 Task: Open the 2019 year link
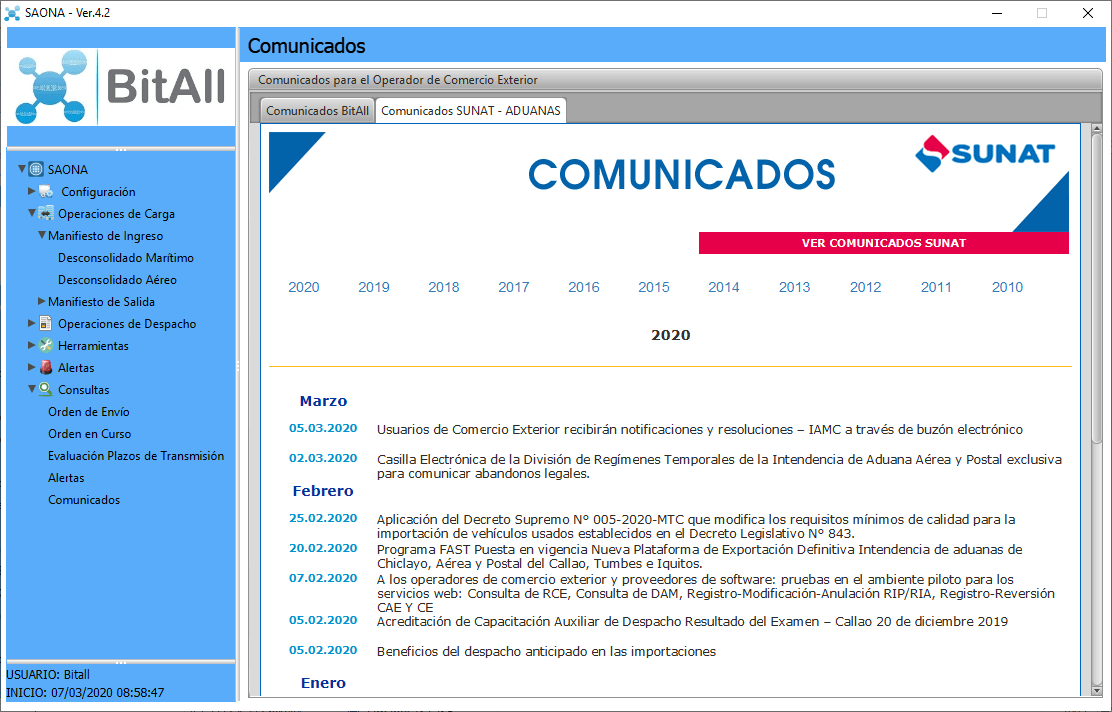[x=374, y=287]
